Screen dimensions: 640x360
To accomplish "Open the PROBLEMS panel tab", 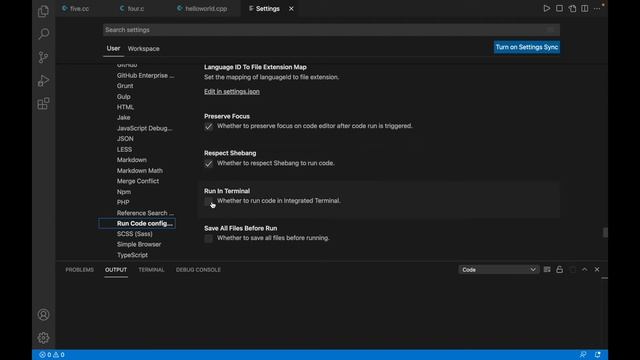I will pyautogui.click(x=80, y=270).
